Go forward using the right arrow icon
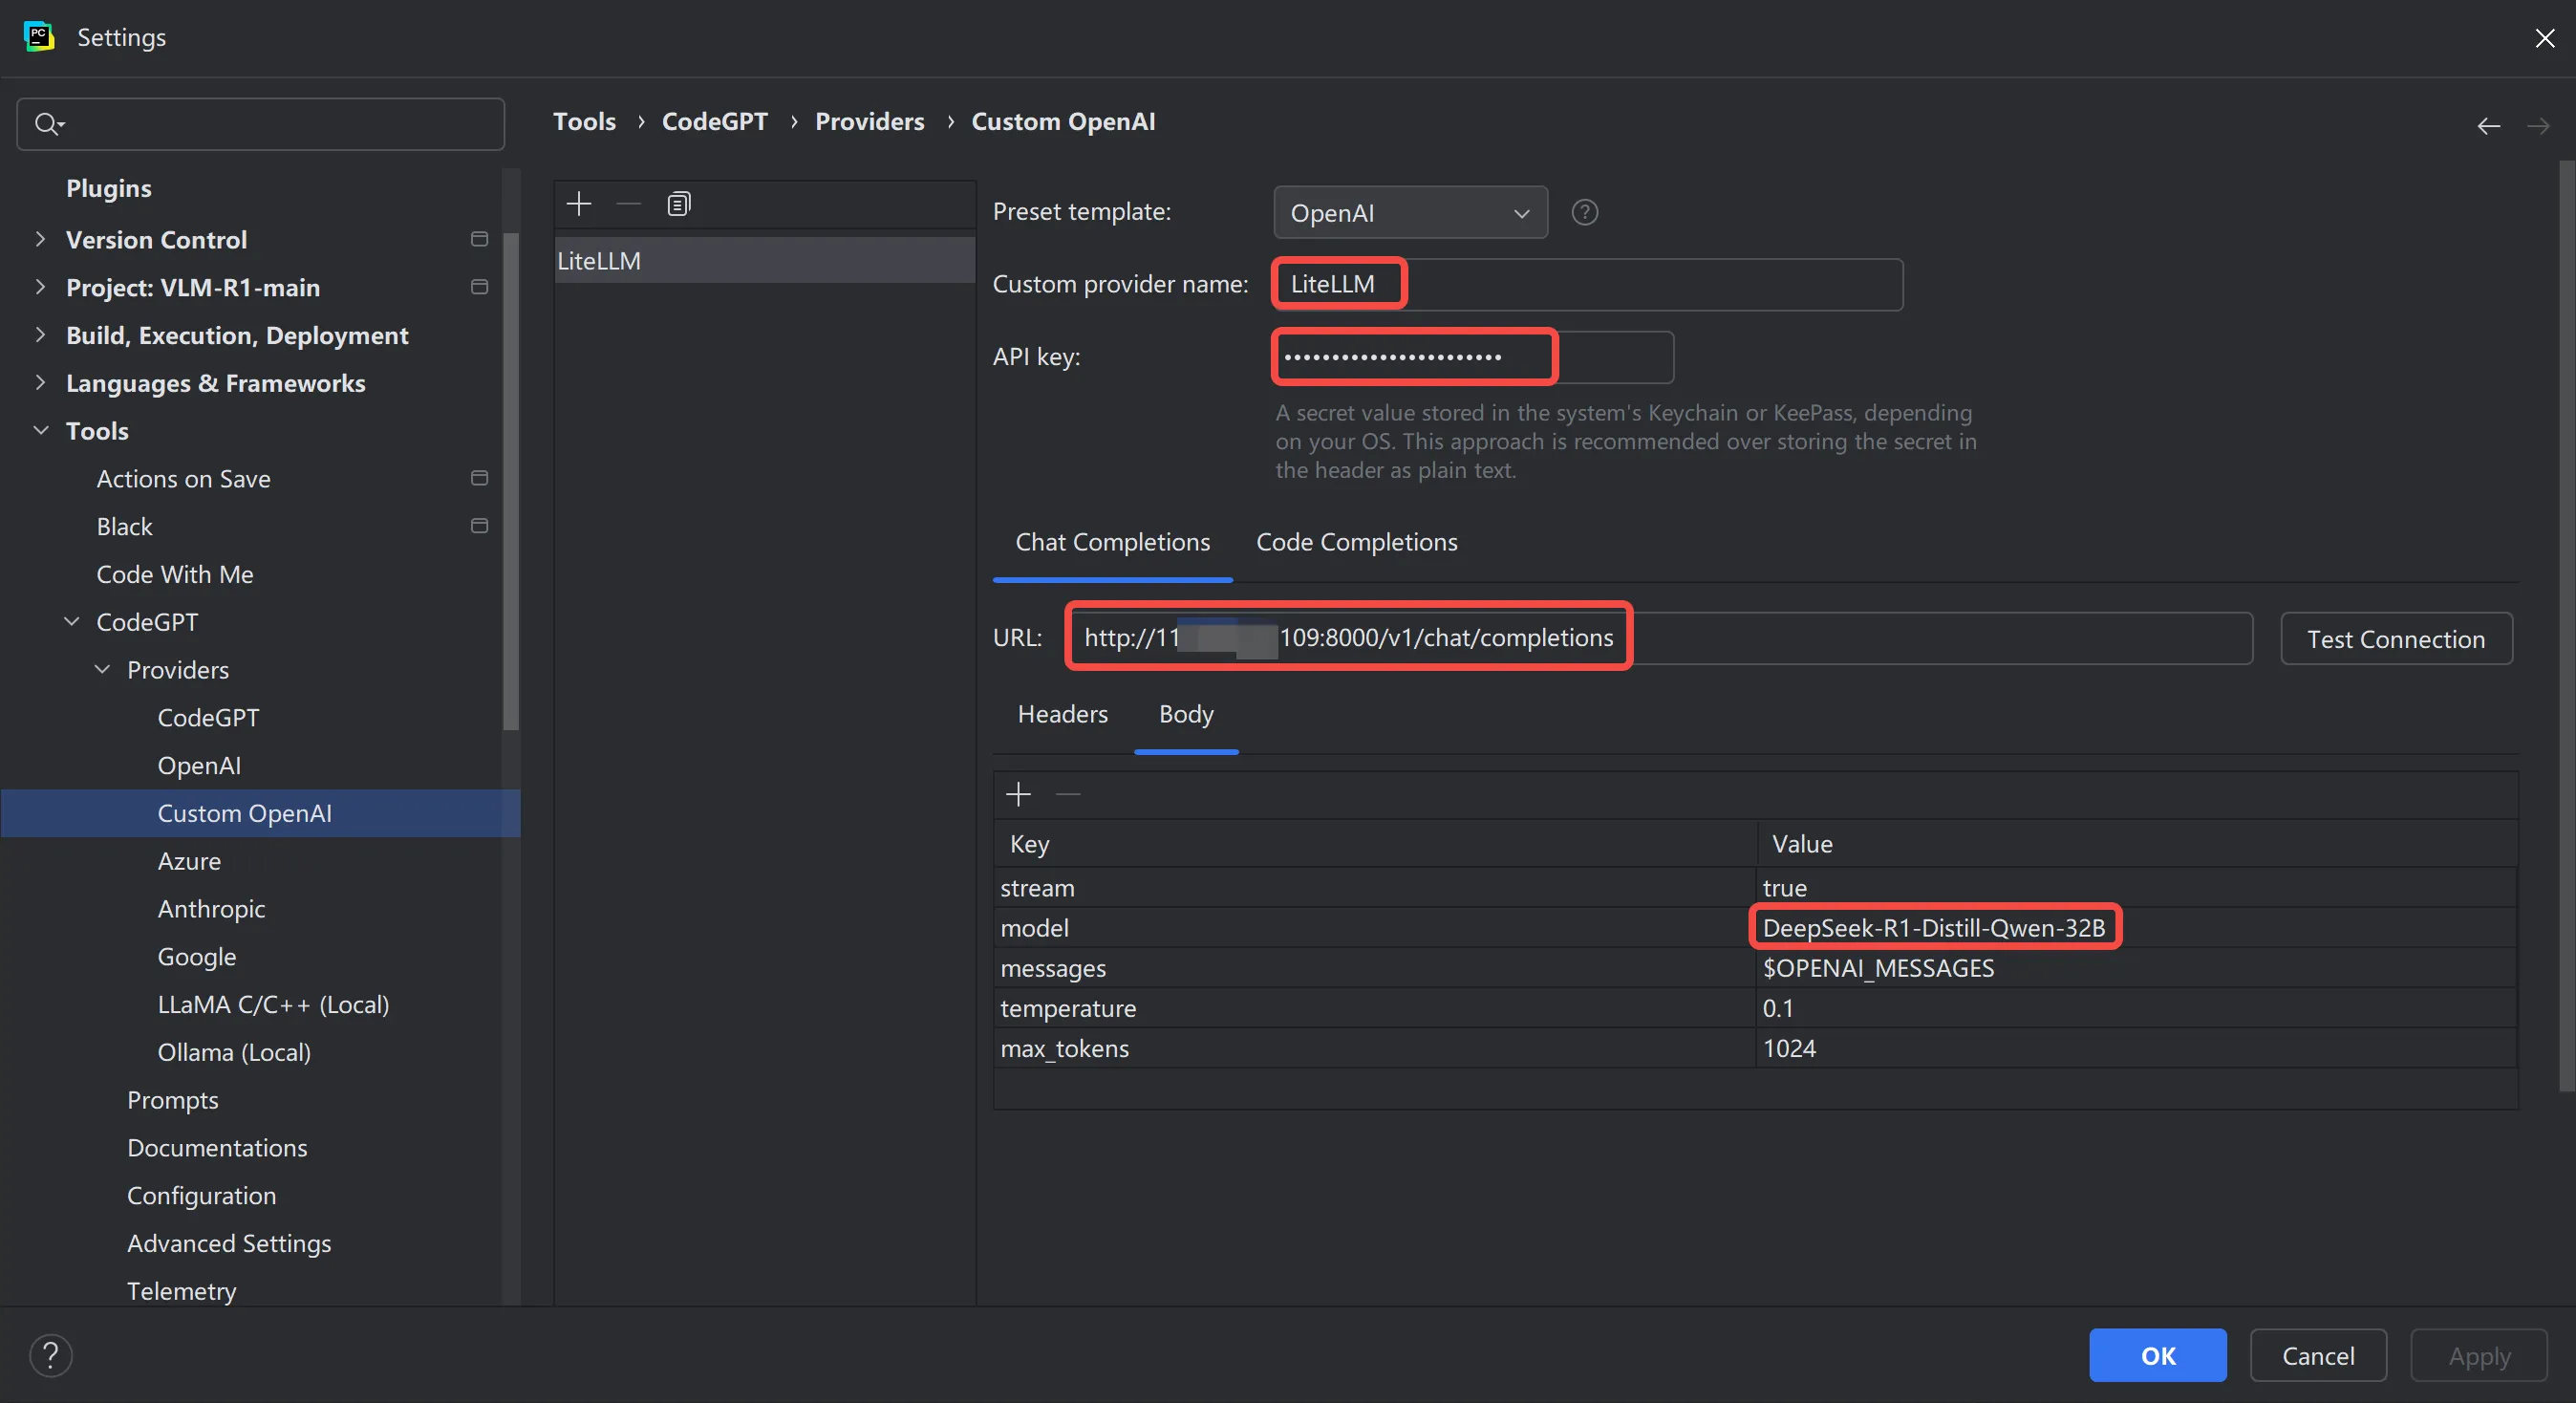The width and height of the screenshot is (2576, 1403). (2538, 126)
